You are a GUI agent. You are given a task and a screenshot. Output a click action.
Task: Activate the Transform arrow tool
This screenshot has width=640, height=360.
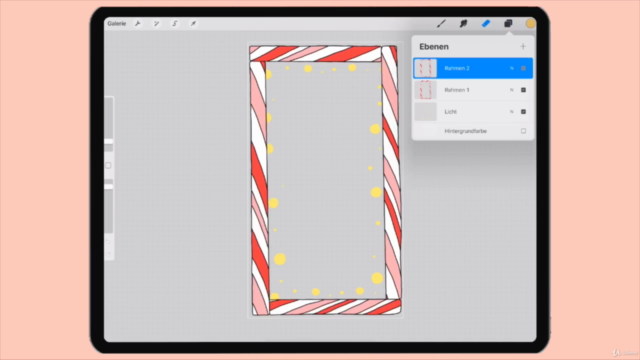[x=193, y=24]
